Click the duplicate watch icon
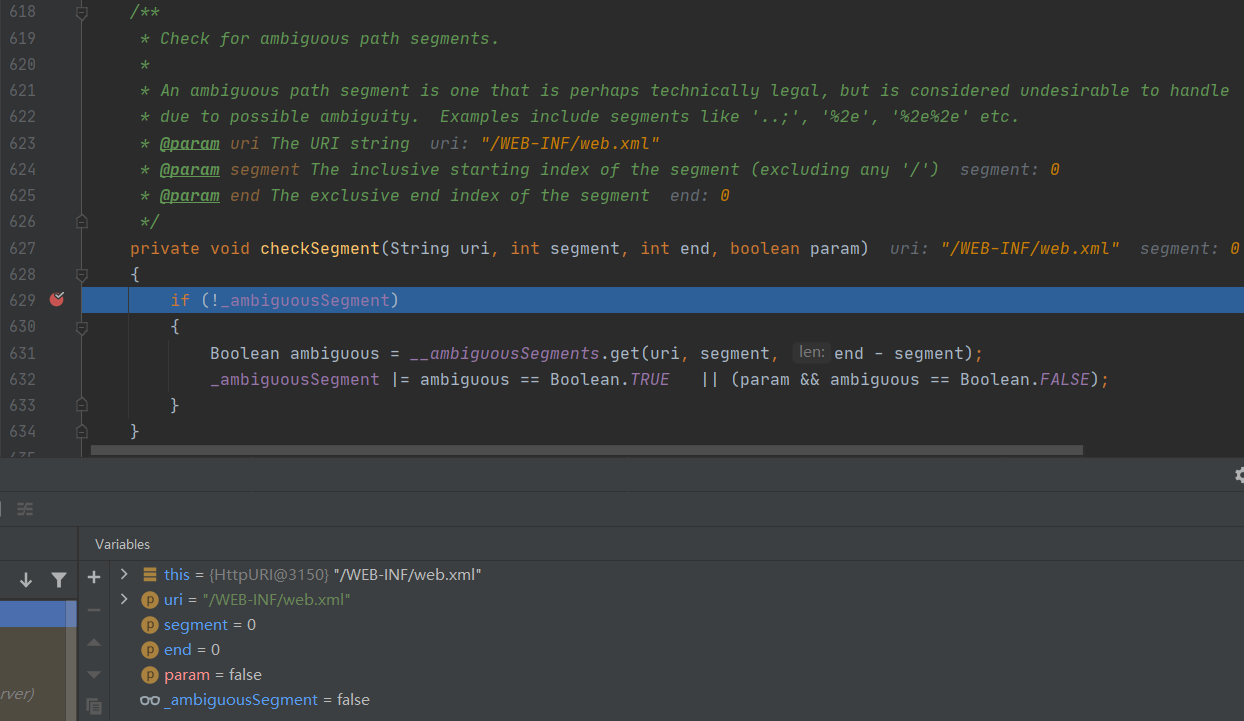Screen dimensions: 1244x721 94,706
